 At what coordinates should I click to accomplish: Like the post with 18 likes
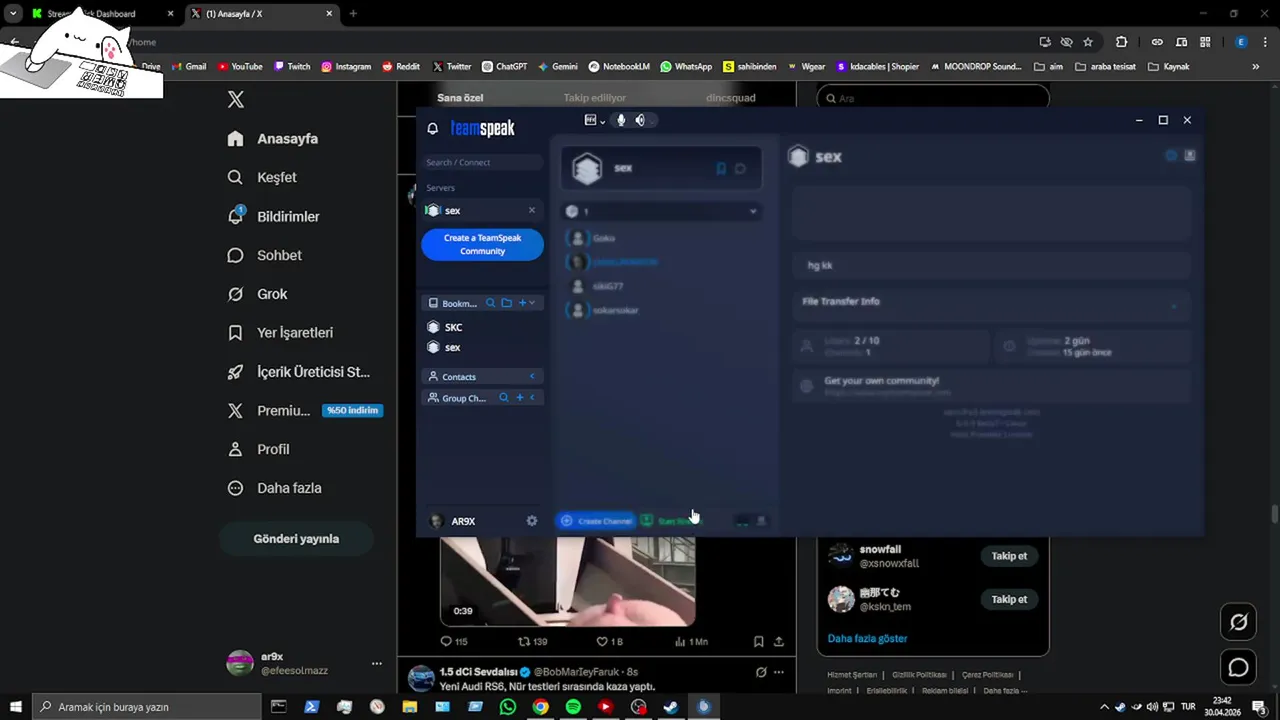(609, 641)
